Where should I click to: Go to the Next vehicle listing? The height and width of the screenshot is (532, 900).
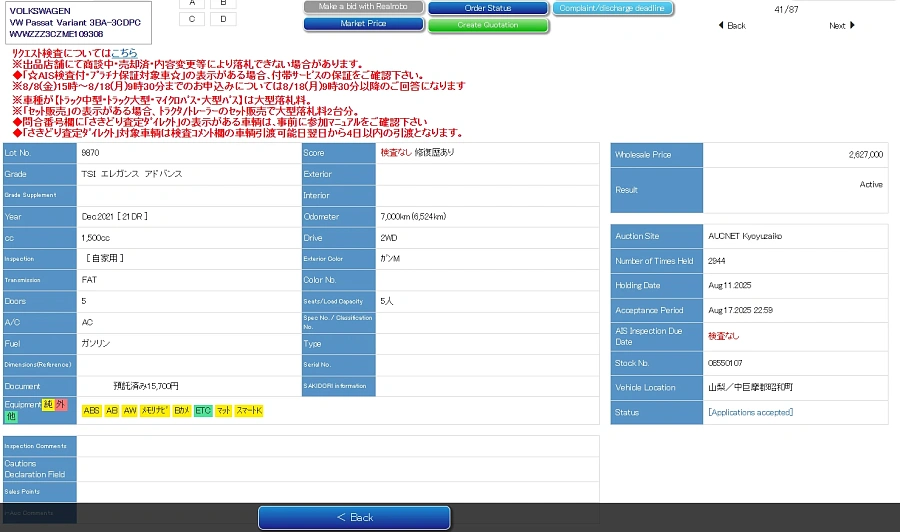tap(842, 25)
